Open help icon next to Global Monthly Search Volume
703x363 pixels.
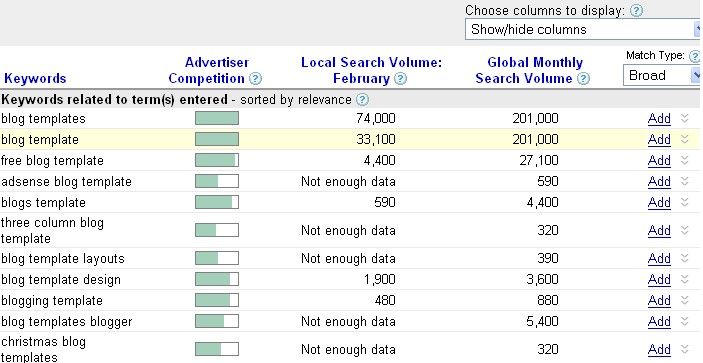point(583,79)
